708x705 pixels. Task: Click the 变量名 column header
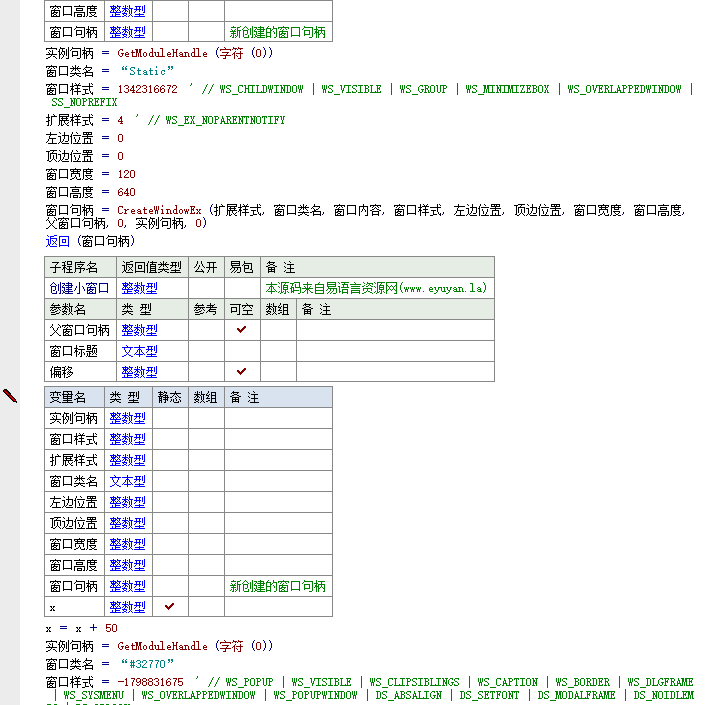75,397
